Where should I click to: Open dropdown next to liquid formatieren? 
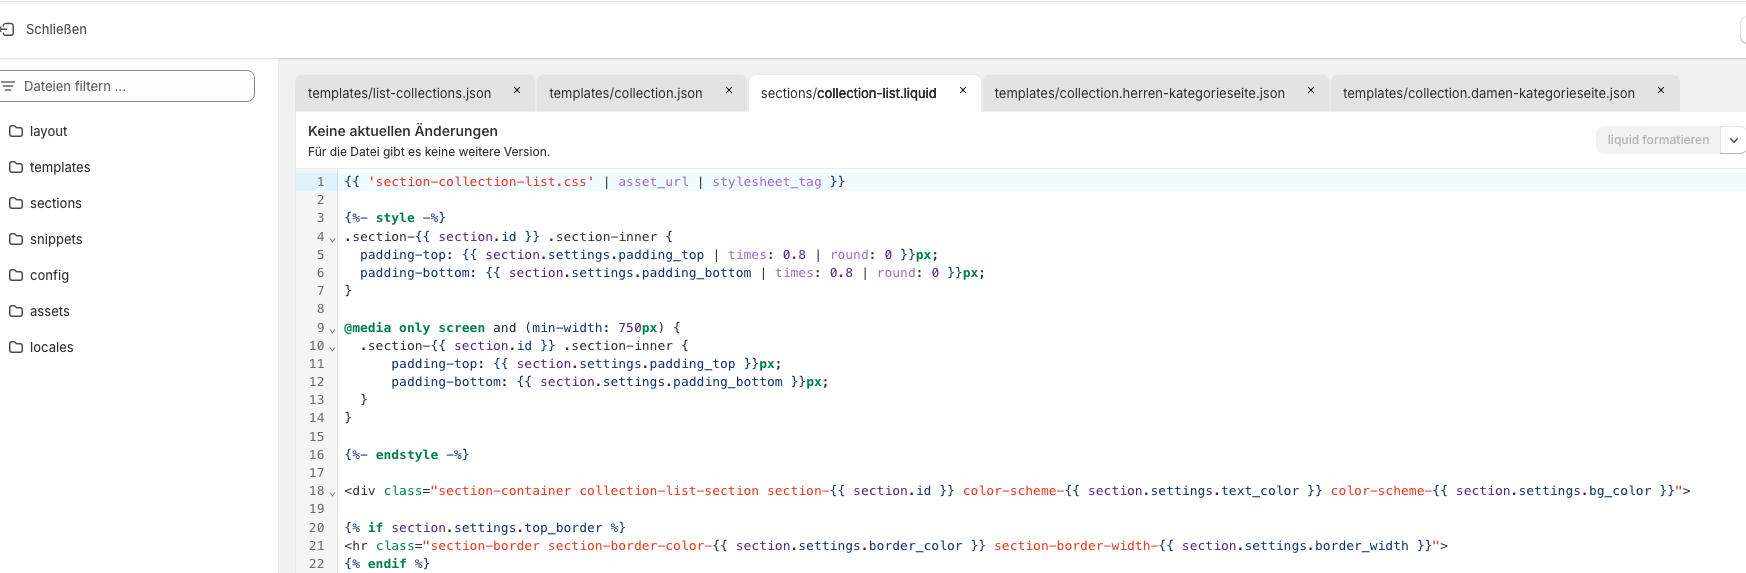click(1734, 140)
